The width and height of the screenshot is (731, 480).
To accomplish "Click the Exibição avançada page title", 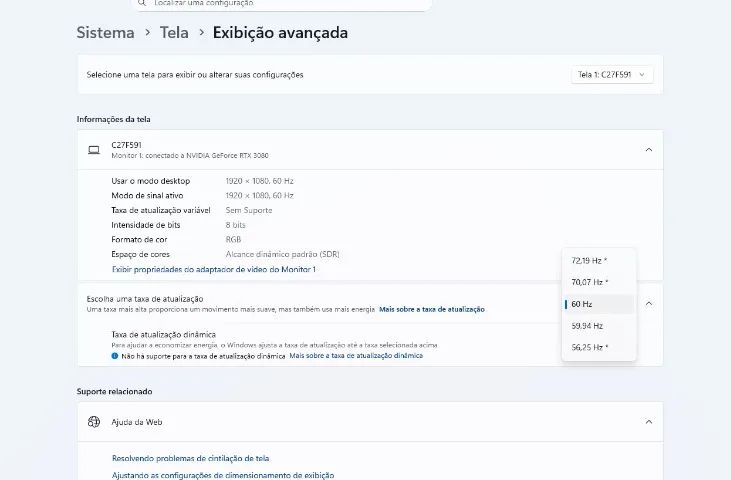I will [280, 33].
